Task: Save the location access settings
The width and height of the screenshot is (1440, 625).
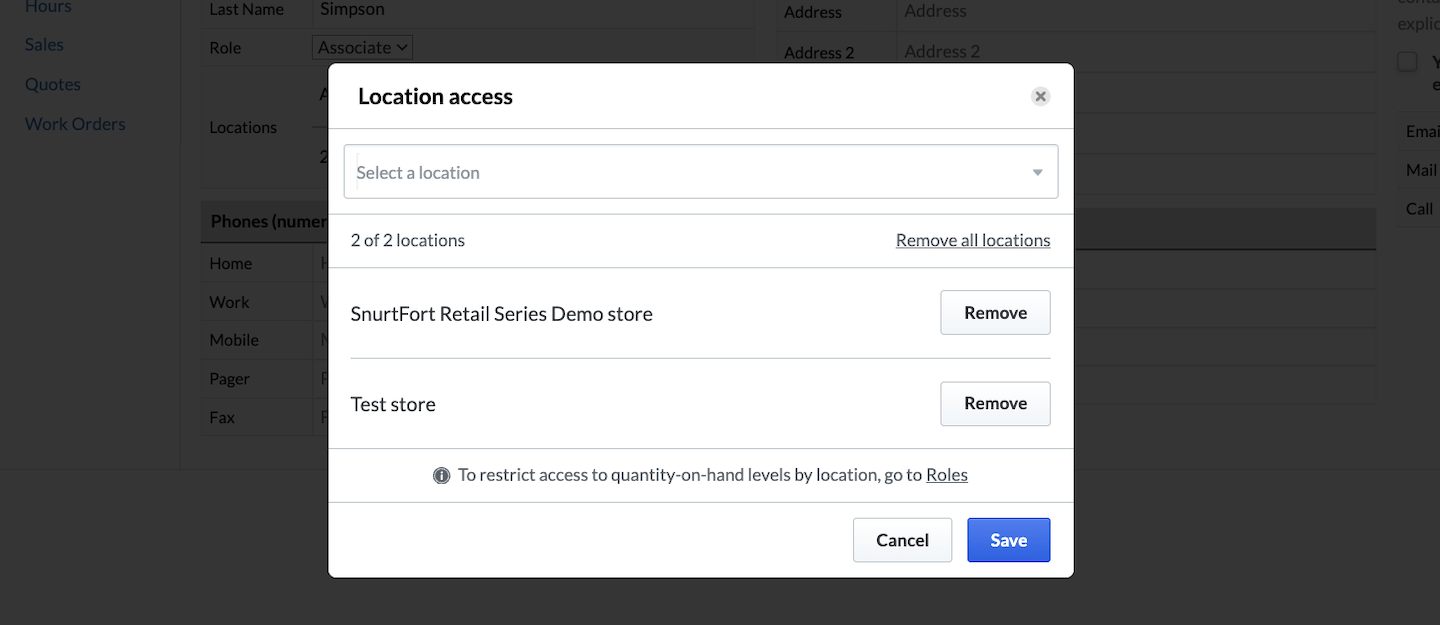Action: coord(1008,540)
